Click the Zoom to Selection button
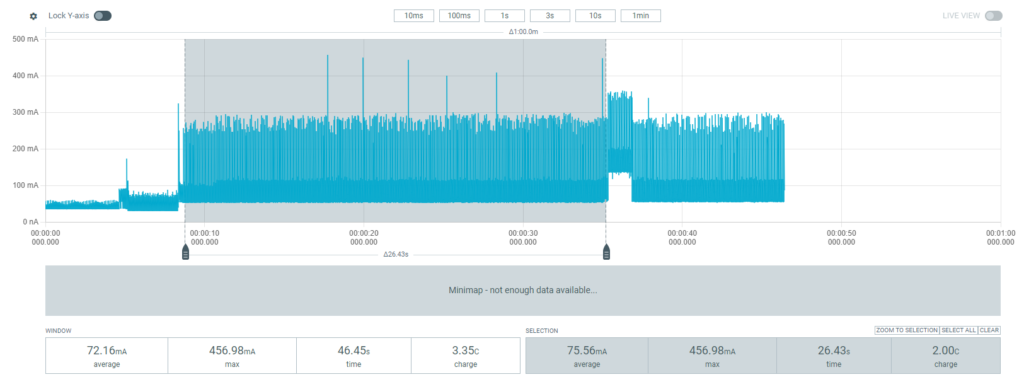 906,330
